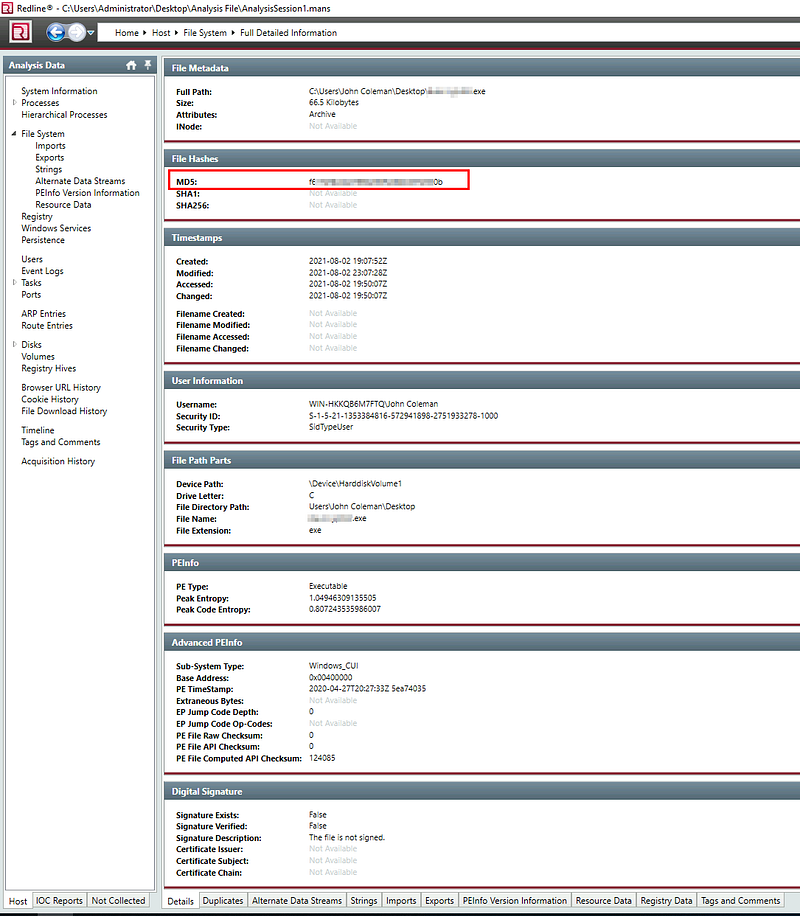The image size is (800, 916).
Task: Open the Registry Data tab
Action: [x=666, y=900]
